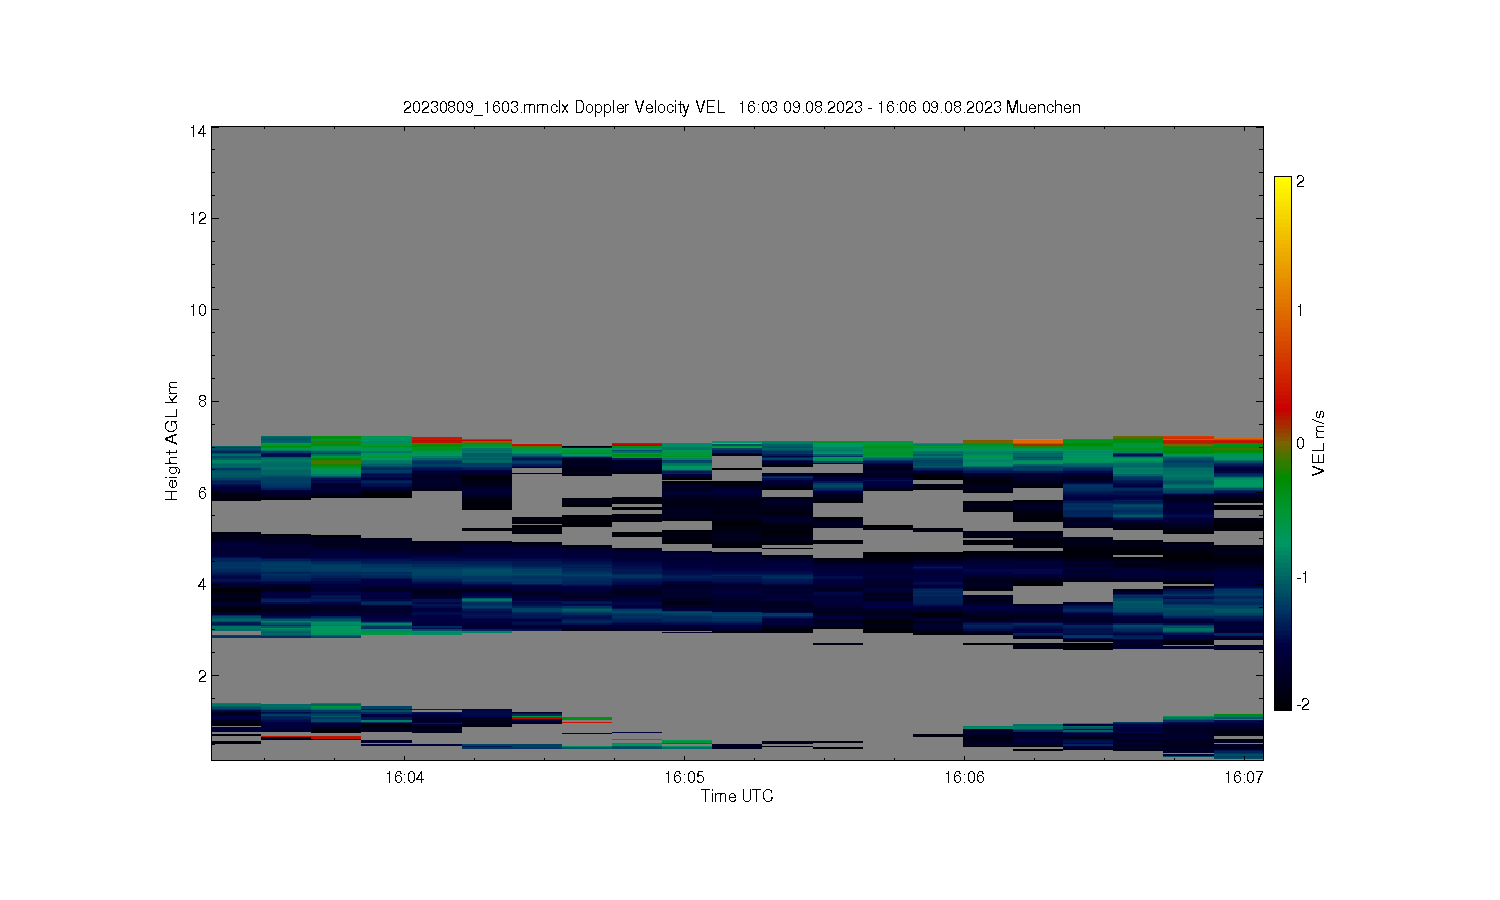Click the colorbar tick label 2
This screenshot has width=1500, height=900.
coord(1300,182)
